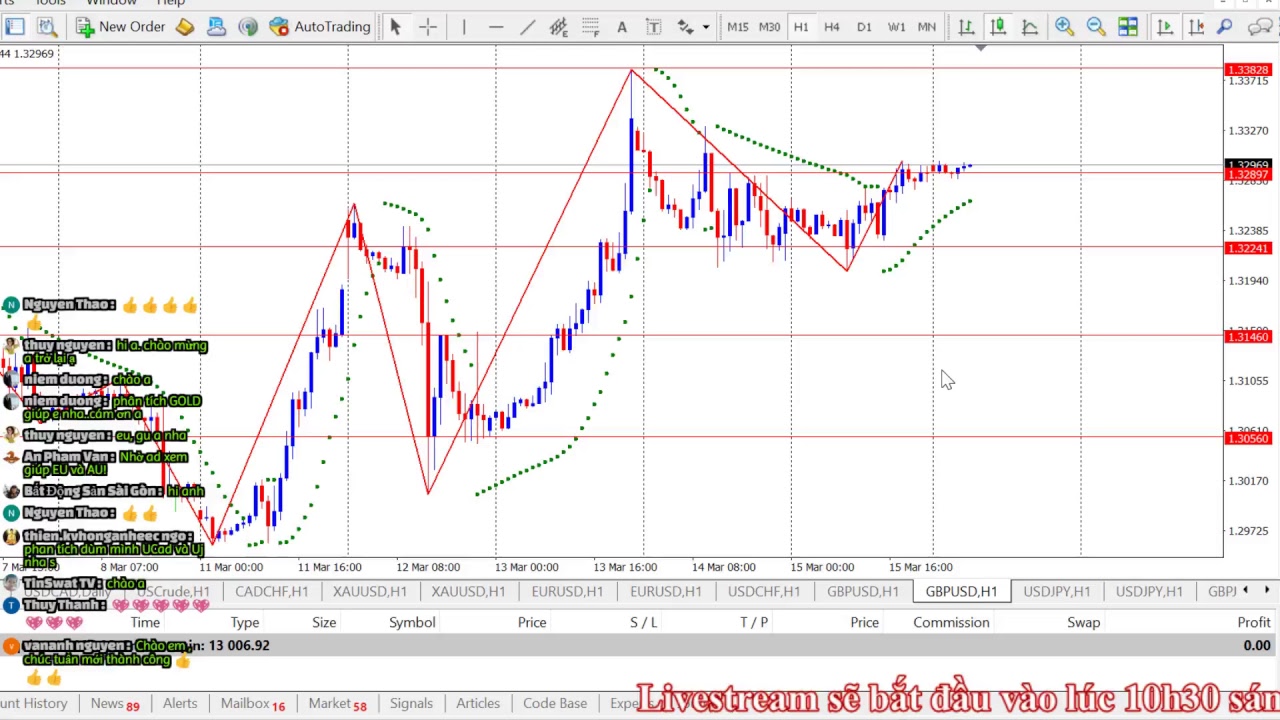Viewport: 1280px width, 720px height.
Task: Sort trades by Profit column header
Action: [1254, 623]
